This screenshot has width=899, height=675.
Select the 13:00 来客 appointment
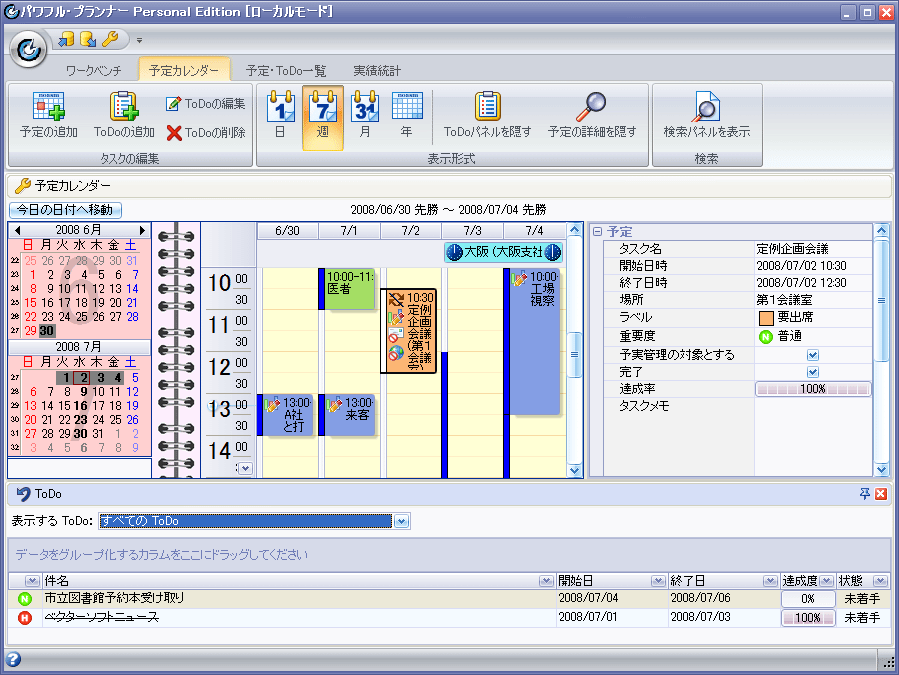tap(347, 415)
